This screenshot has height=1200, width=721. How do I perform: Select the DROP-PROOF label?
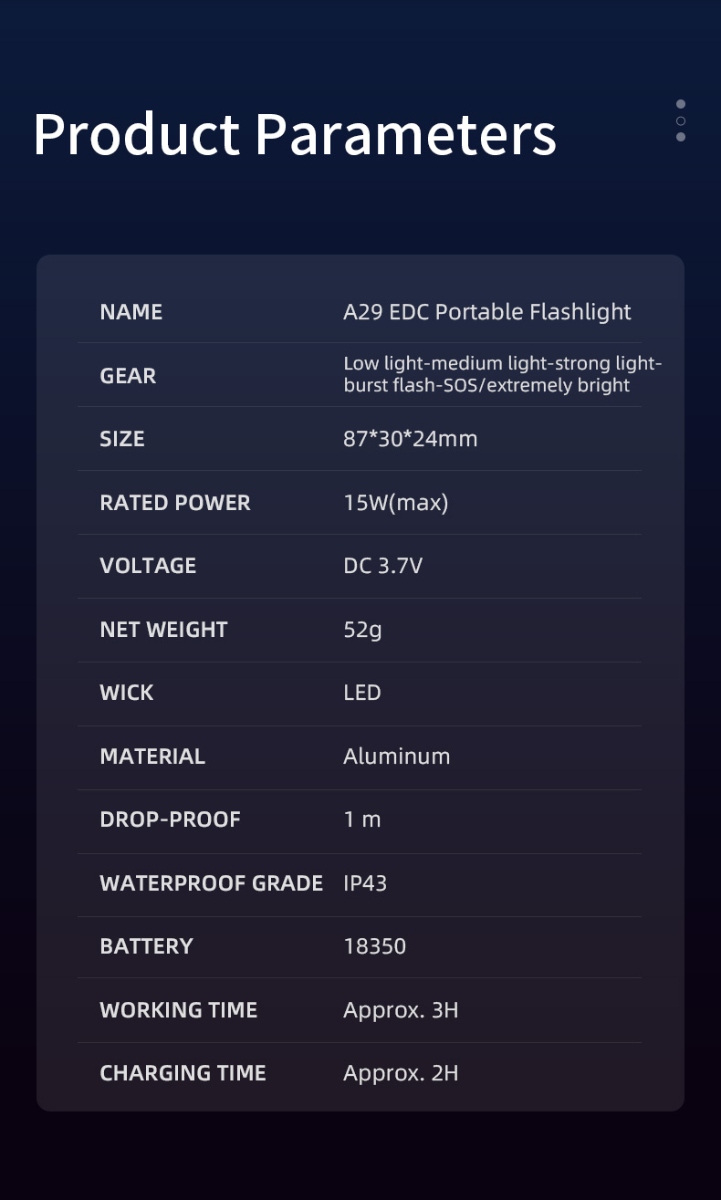pyautogui.click(x=170, y=820)
